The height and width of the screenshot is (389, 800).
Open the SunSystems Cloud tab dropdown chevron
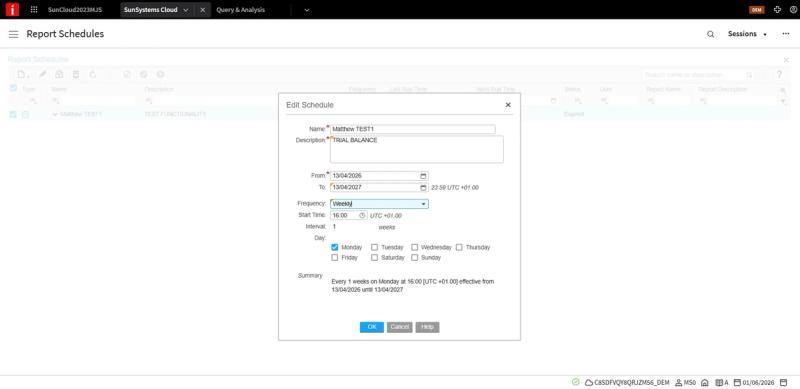[x=185, y=10]
